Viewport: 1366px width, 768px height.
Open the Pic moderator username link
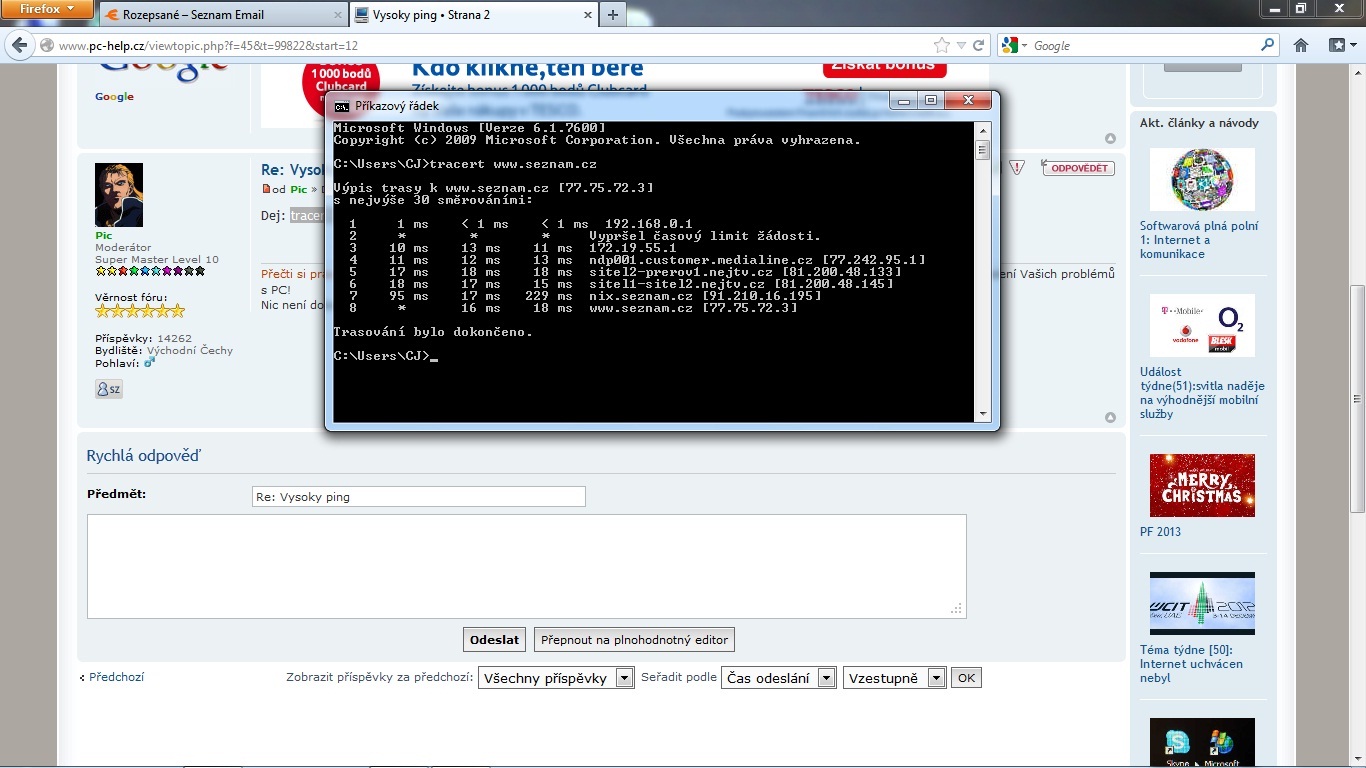tap(103, 236)
